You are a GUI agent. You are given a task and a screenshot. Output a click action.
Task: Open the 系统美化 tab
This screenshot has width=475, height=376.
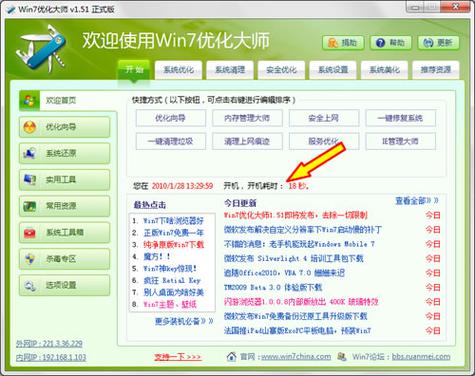(x=384, y=70)
